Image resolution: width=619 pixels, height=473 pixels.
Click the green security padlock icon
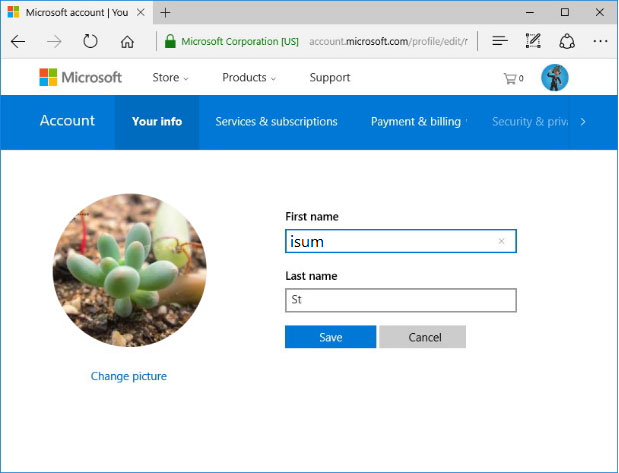(x=170, y=41)
